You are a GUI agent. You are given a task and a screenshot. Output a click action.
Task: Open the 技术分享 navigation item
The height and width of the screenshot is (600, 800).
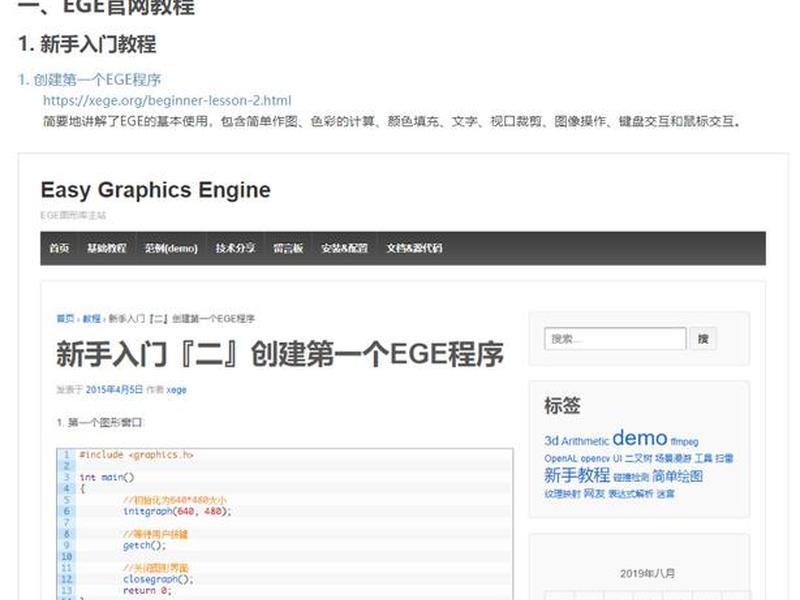click(235, 248)
